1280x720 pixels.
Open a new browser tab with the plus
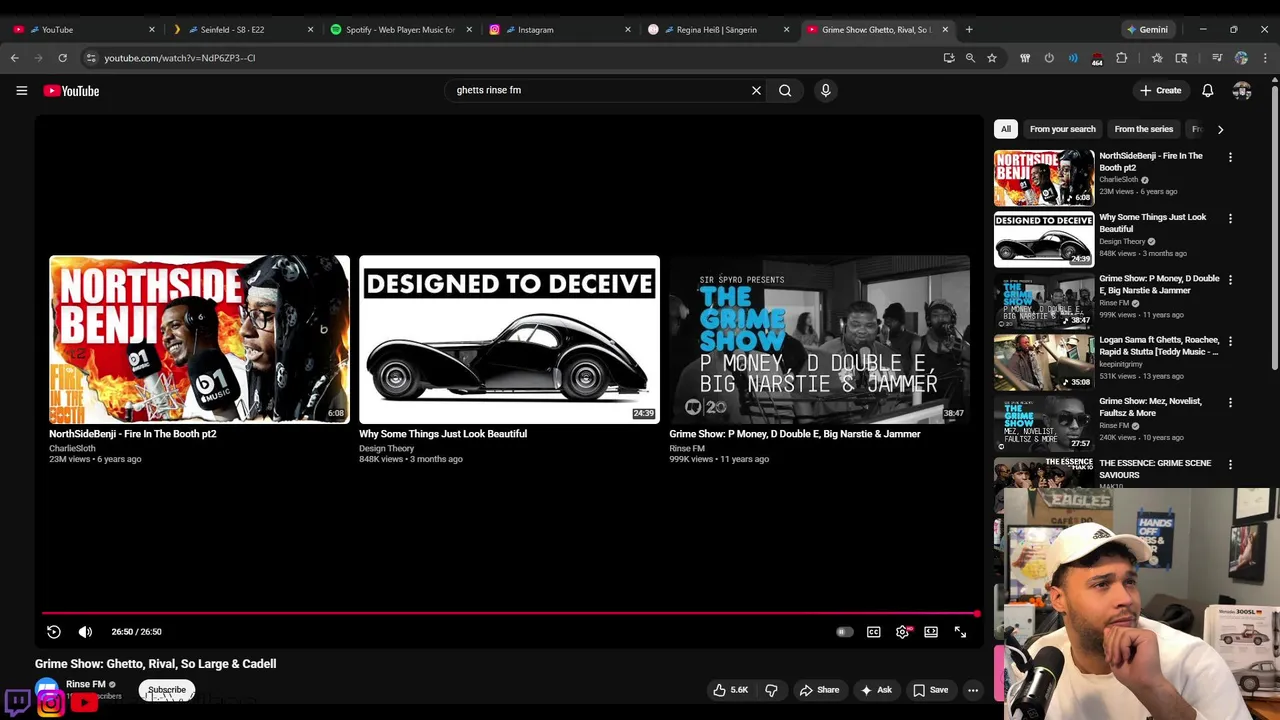tap(969, 30)
